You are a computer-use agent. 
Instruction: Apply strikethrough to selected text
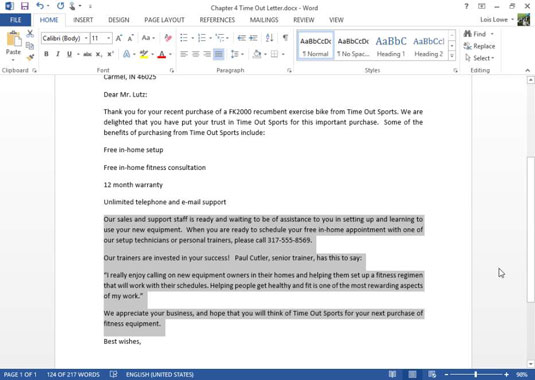[87, 54]
